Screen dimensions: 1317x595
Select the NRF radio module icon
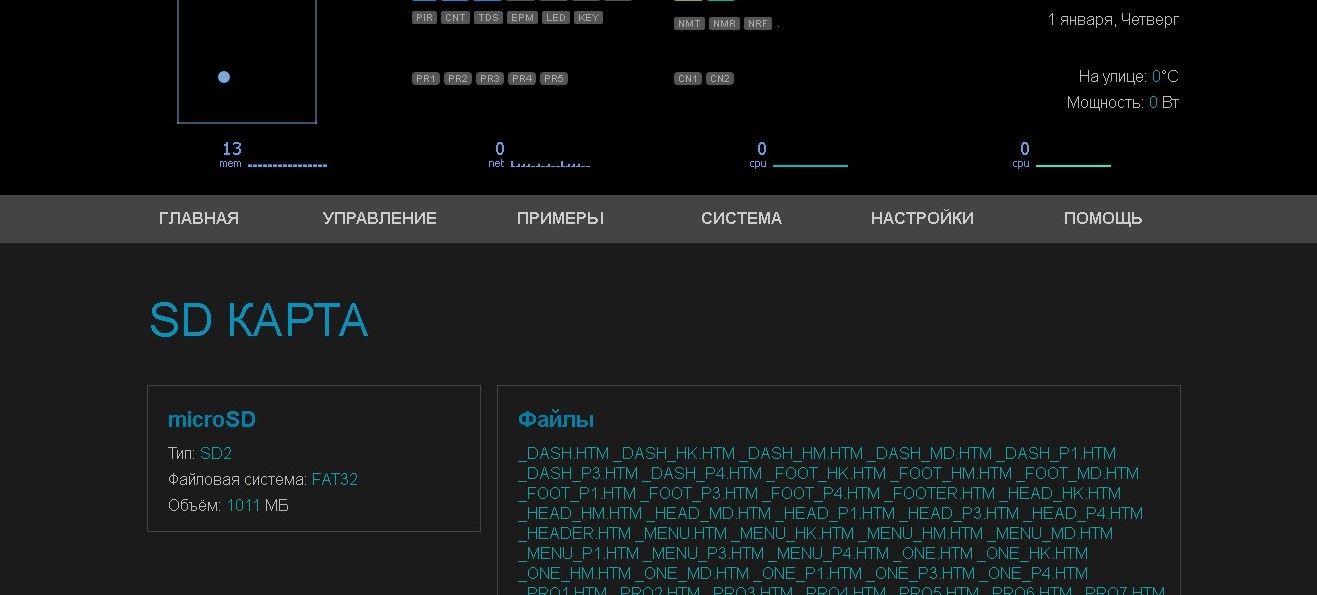point(758,23)
